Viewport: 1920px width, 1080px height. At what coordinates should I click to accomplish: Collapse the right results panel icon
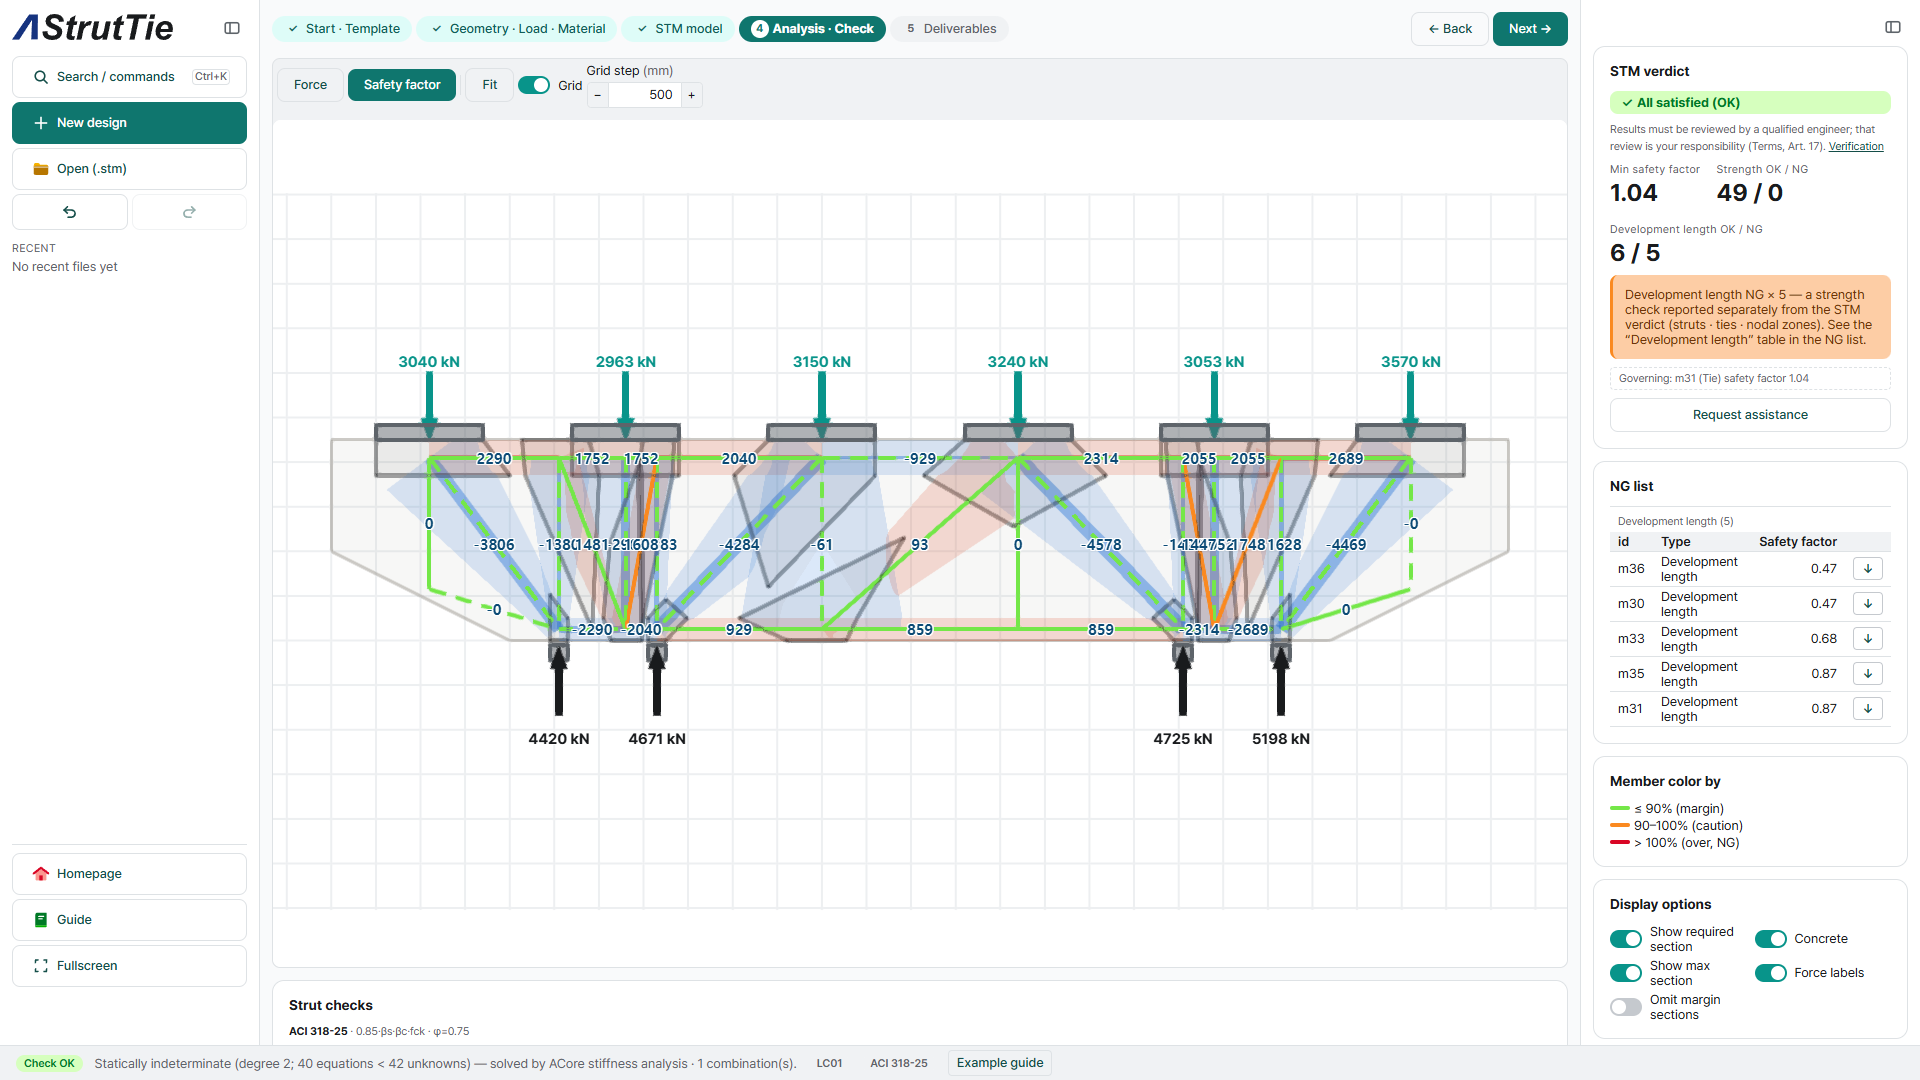coord(1893,27)
